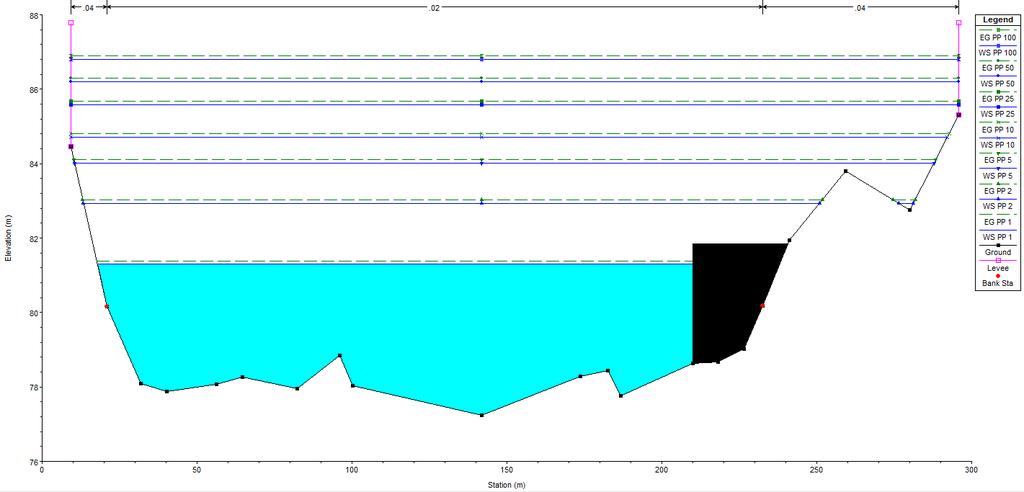Click the 76 elevation tick label
This screenshot has height=492, width=1024.
pyautogui.click(x=35, y=462)
